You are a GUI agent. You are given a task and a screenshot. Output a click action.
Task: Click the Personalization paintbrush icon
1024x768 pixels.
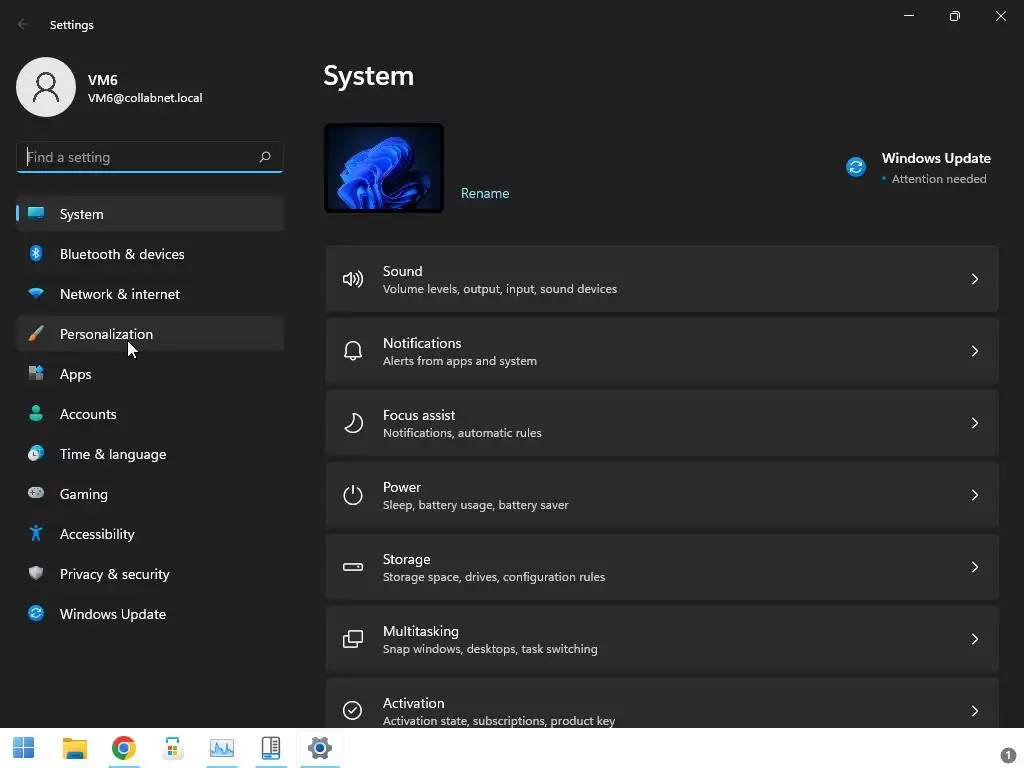(x=36, y=334)
